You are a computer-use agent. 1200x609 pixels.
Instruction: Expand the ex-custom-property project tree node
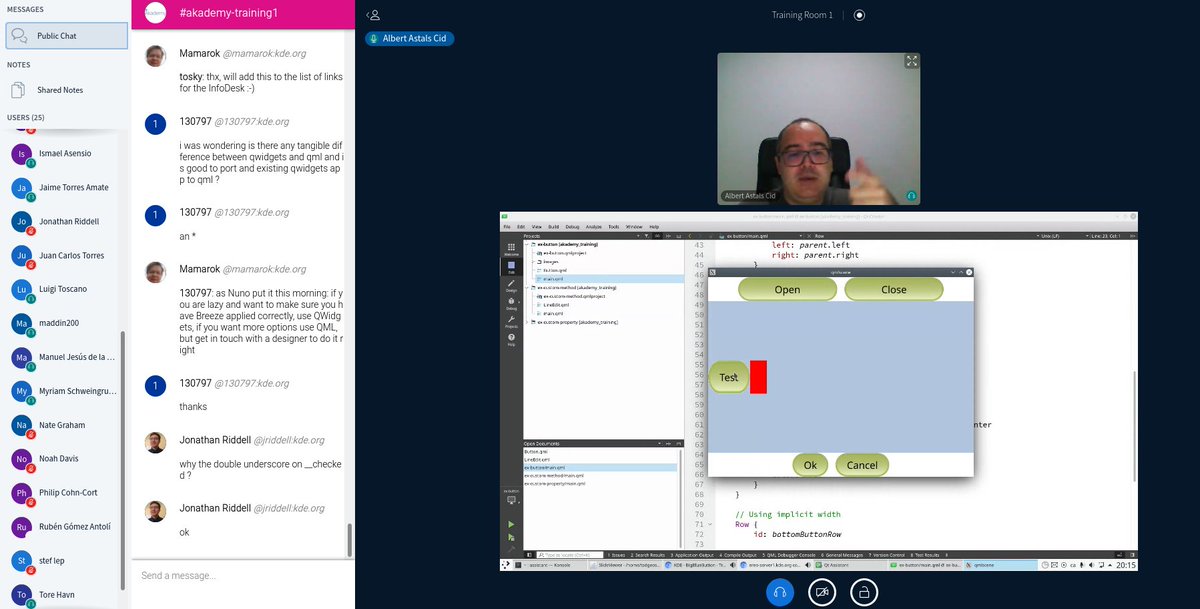coord(529,322)
